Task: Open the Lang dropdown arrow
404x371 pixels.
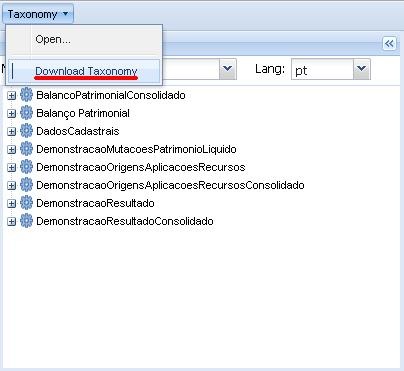Action: (361, 69)
